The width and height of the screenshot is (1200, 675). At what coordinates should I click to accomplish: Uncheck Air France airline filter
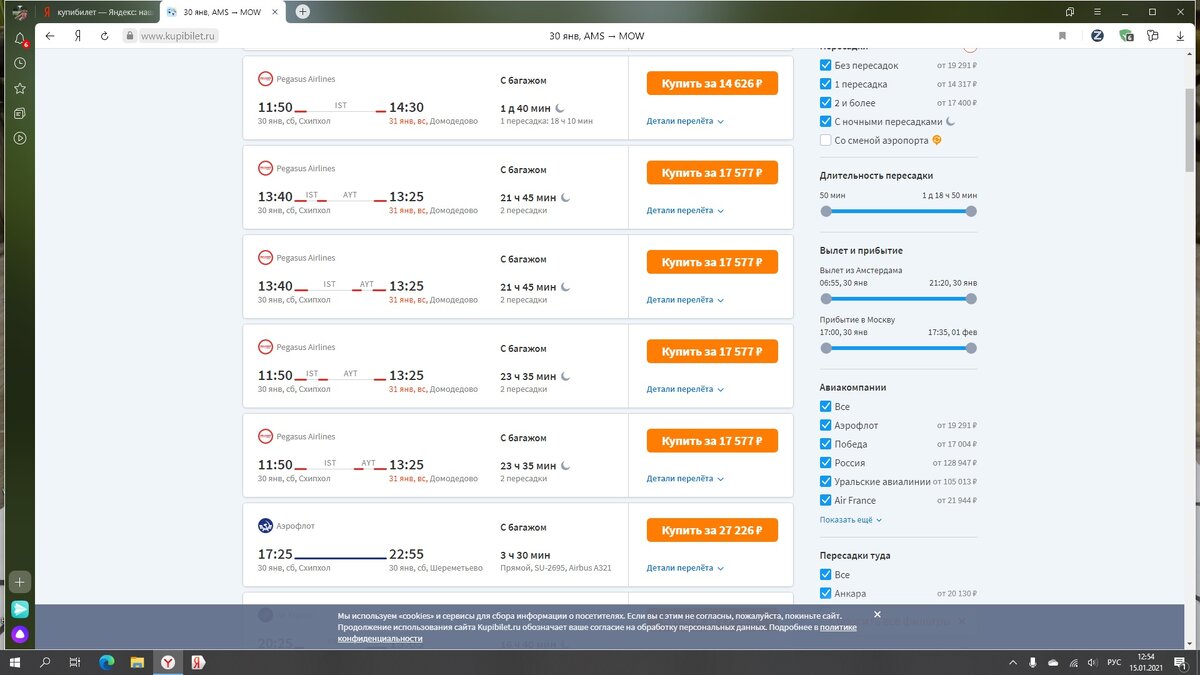(826, 500)
